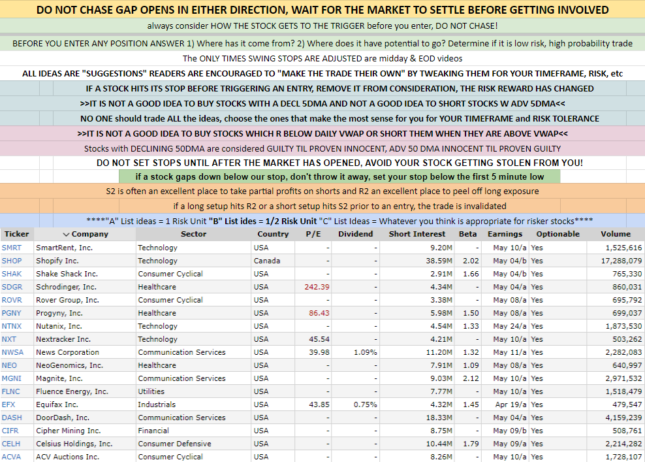Select the red P/E value 242.39
The image size is (645, 462).
point(317,287)
